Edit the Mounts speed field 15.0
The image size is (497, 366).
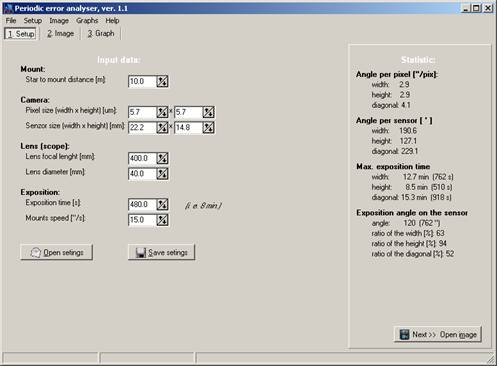[x=142, y=220]
